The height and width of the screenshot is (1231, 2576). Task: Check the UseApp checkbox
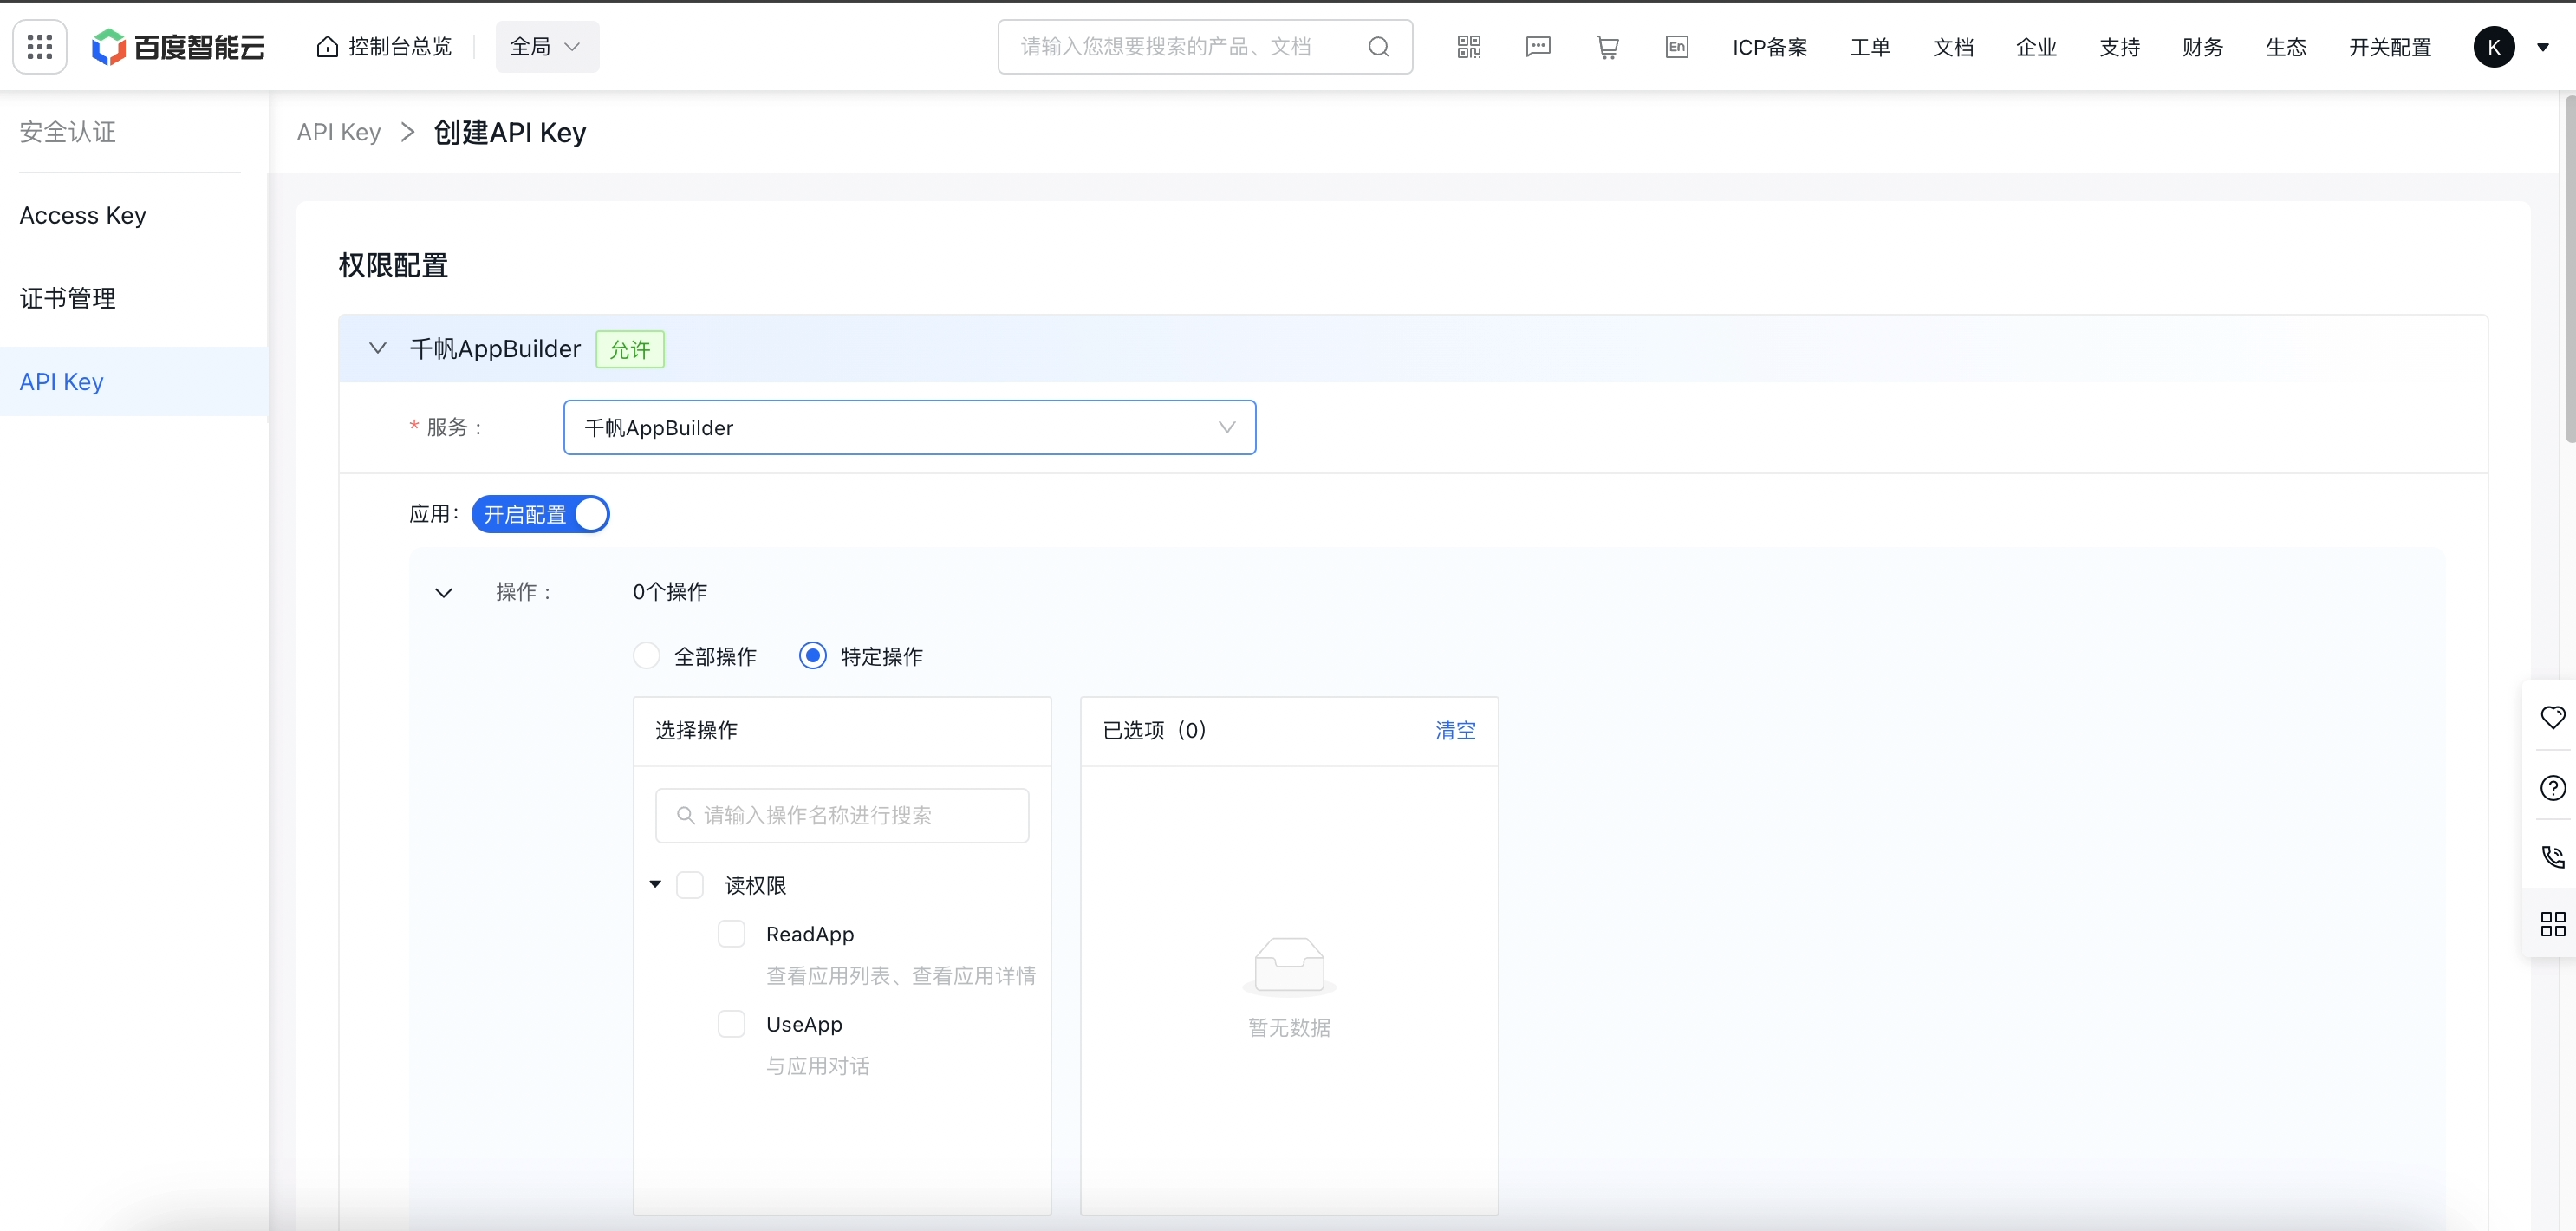tap(731, 1023)
